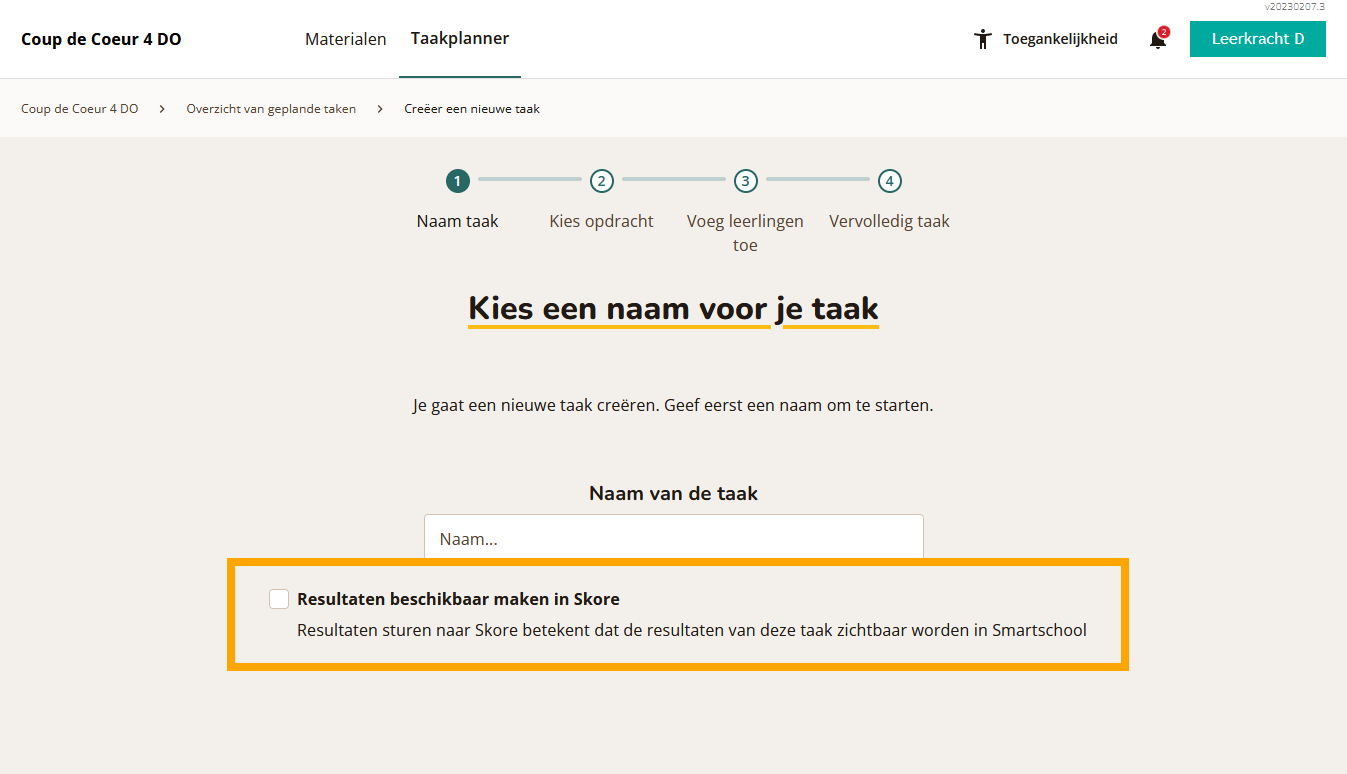Click the Voeg leerlingen toe step label

pyautogui.click(x=745, y=233)
